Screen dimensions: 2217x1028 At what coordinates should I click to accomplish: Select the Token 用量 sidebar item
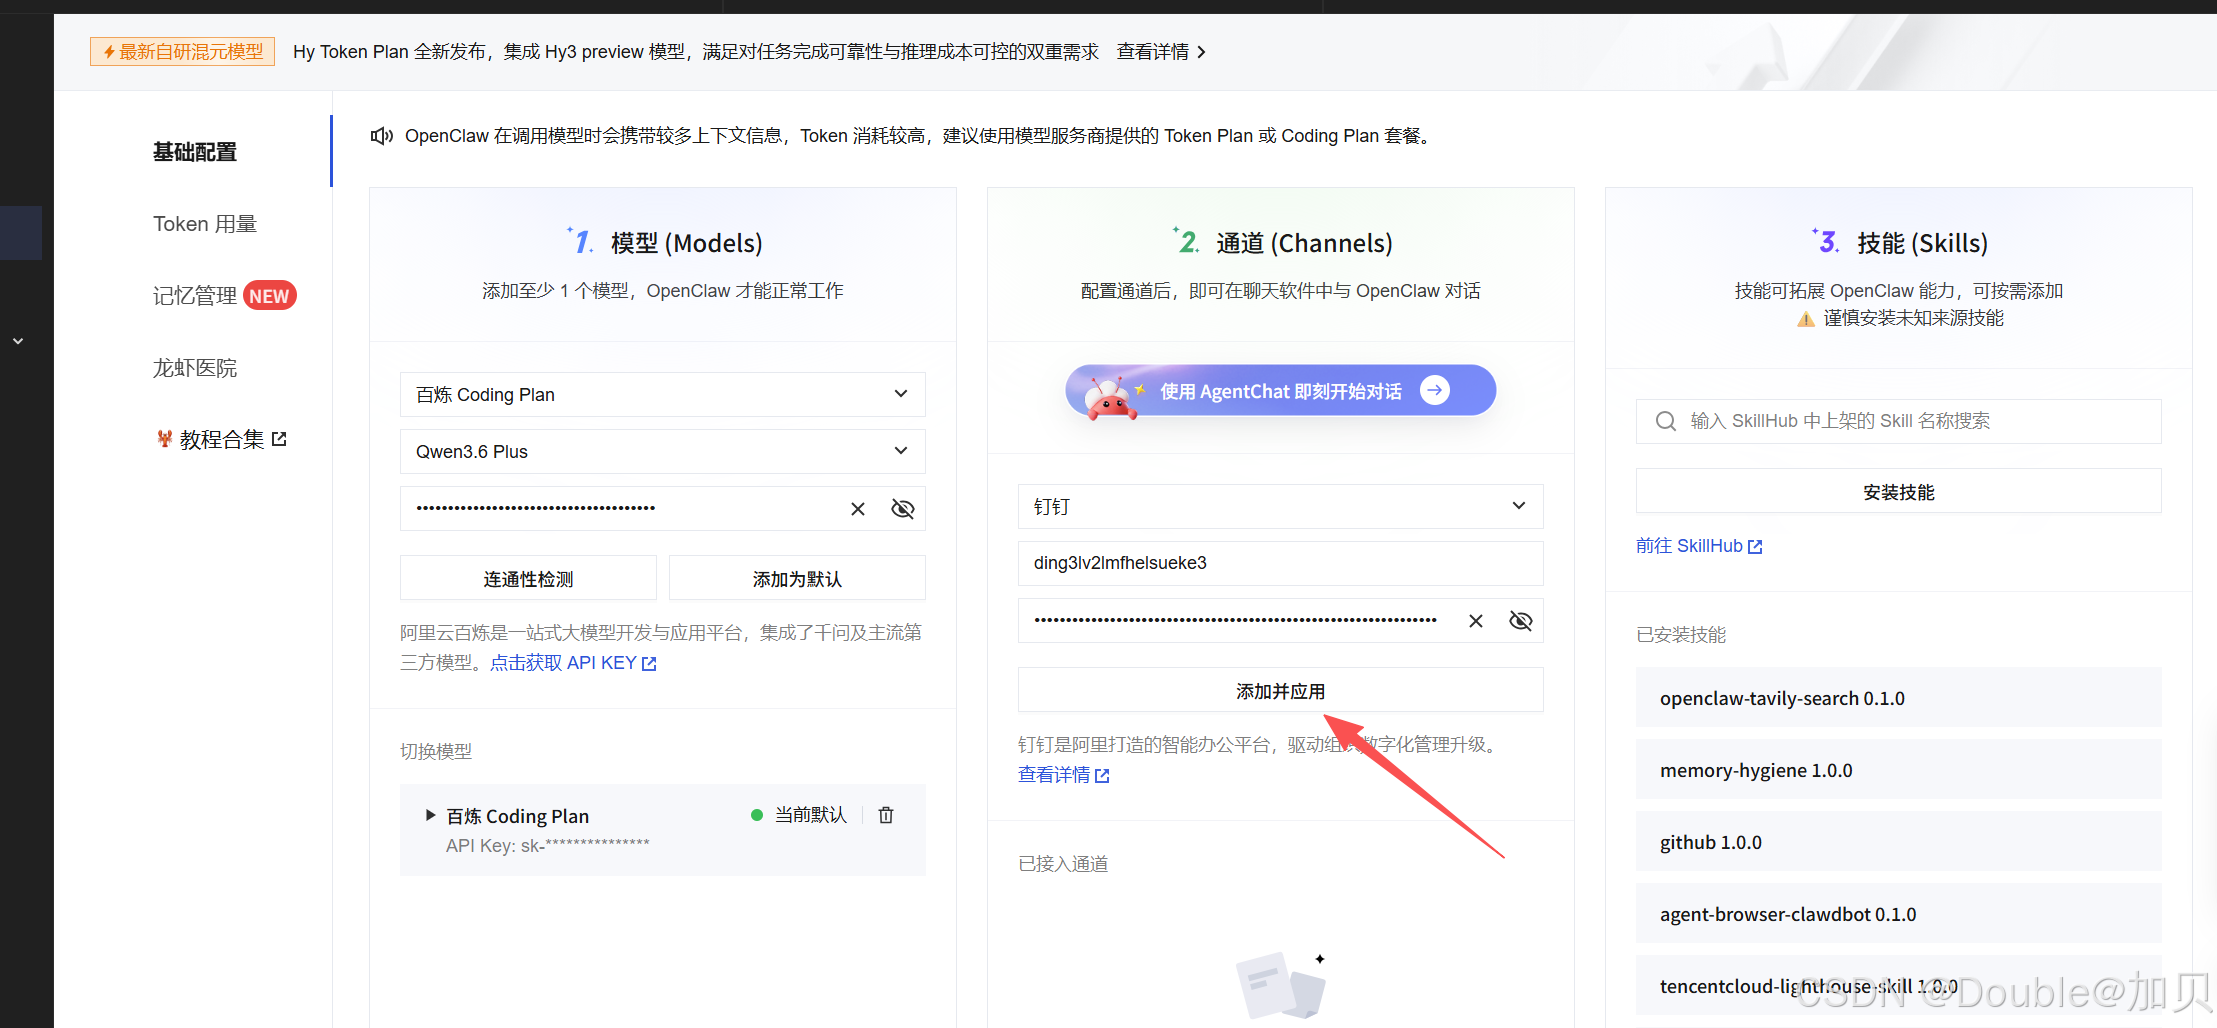[x=205, y=224]
